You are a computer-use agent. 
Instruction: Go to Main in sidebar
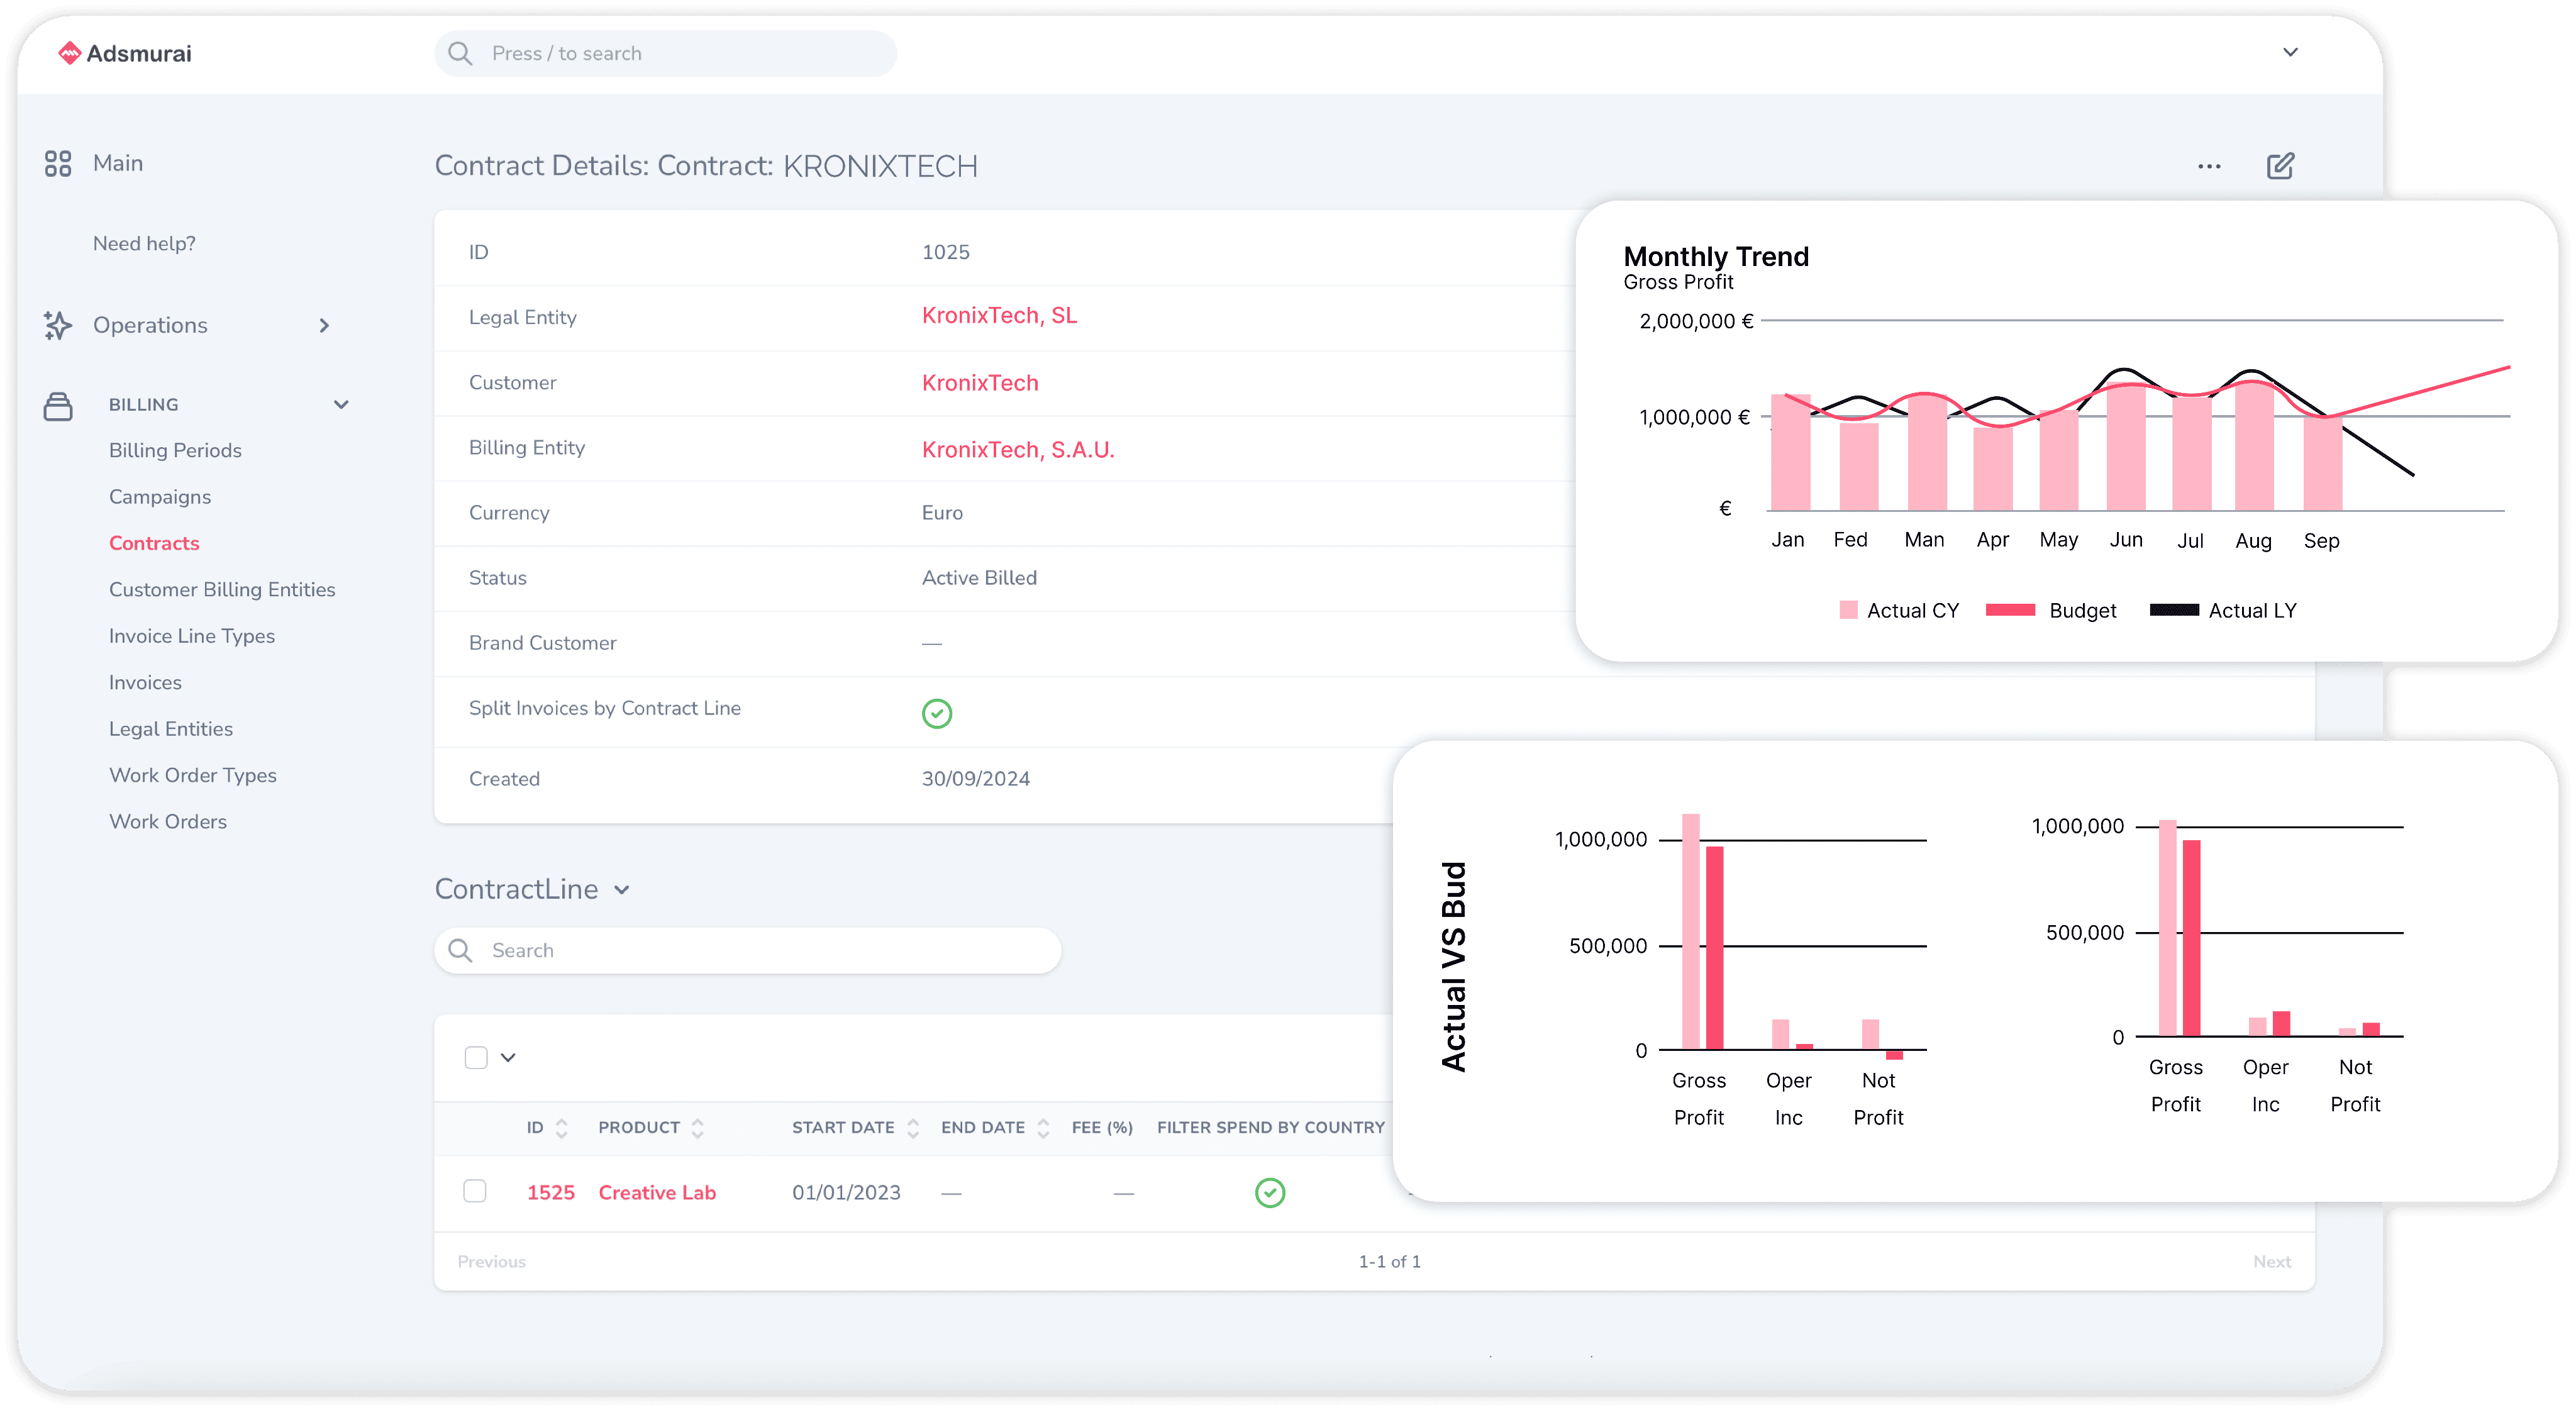pos(118,163)
